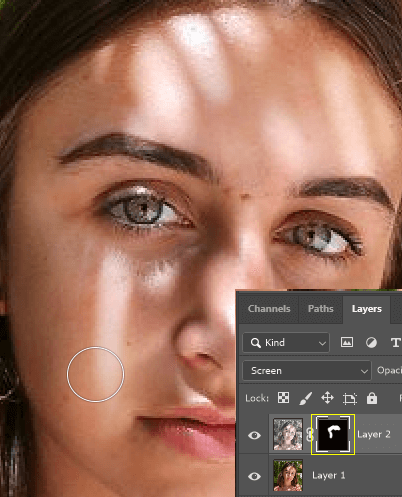Lock image pixels brush icon
The height and width of the screenshot is (497, 402).
[x=305, y=398]
